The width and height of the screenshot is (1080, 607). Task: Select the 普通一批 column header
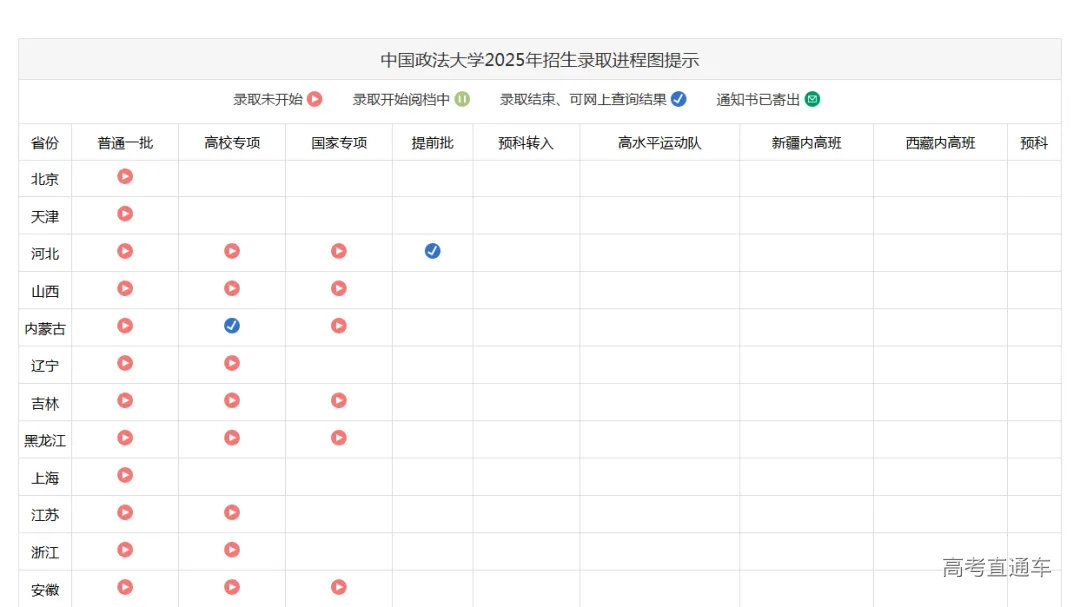(x=125, y=143)
